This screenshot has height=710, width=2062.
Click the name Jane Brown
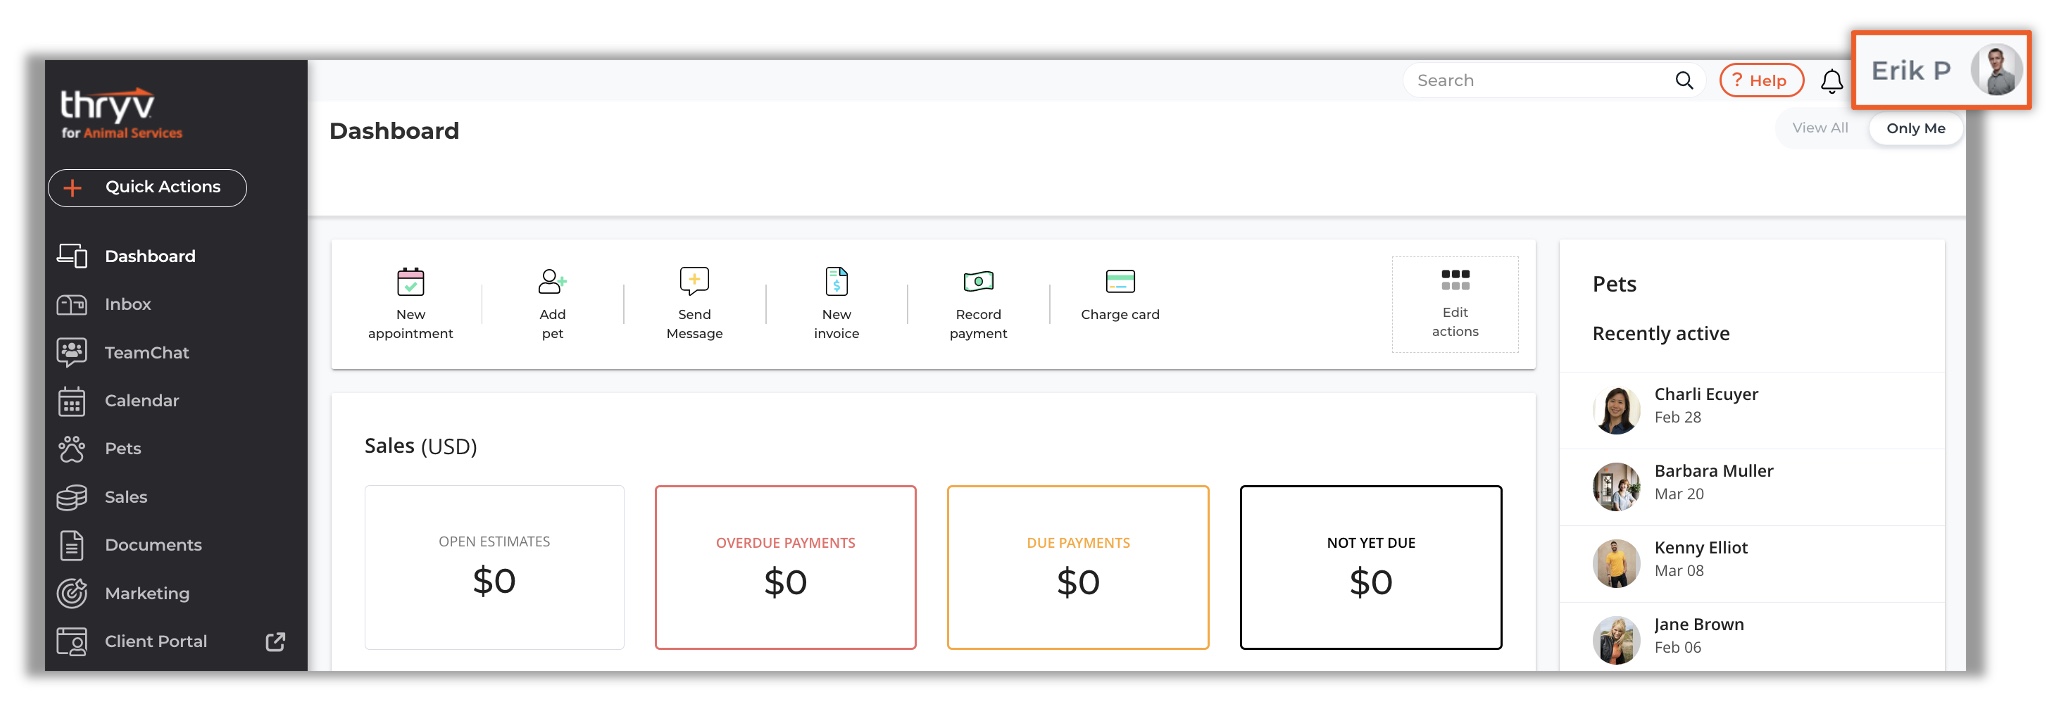click(1699, 624)
